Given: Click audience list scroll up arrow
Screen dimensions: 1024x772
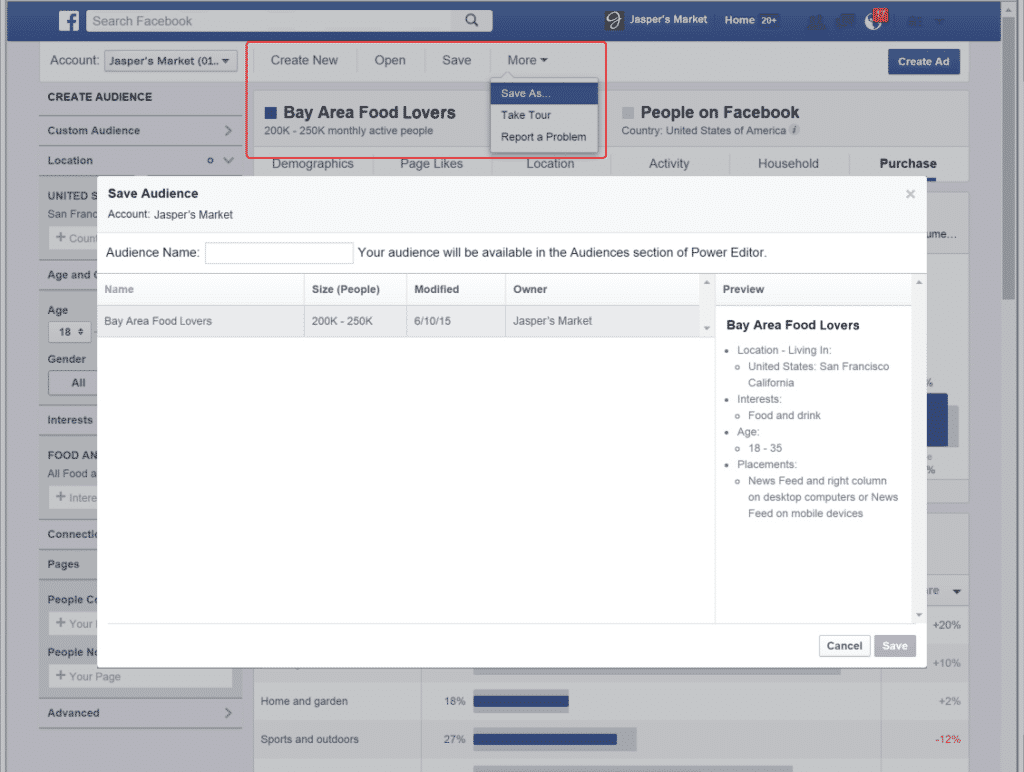Looking at the screenshot, I should click(707, 283).
